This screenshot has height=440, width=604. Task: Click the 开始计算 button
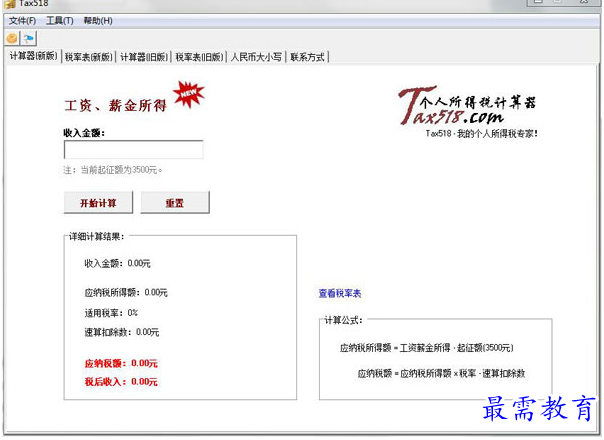[x=98, y=203]
